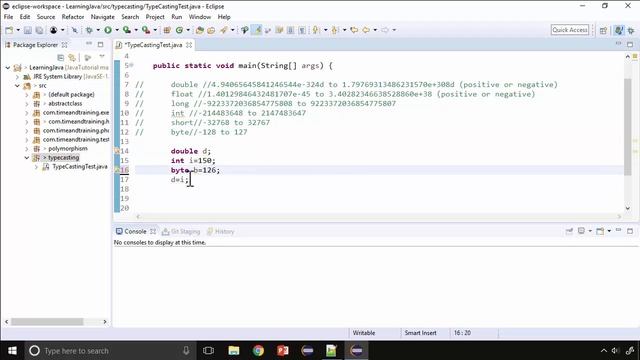Click the Open Console icon
The width and height of the screenshot is (640, 360).
coord(600,231)
